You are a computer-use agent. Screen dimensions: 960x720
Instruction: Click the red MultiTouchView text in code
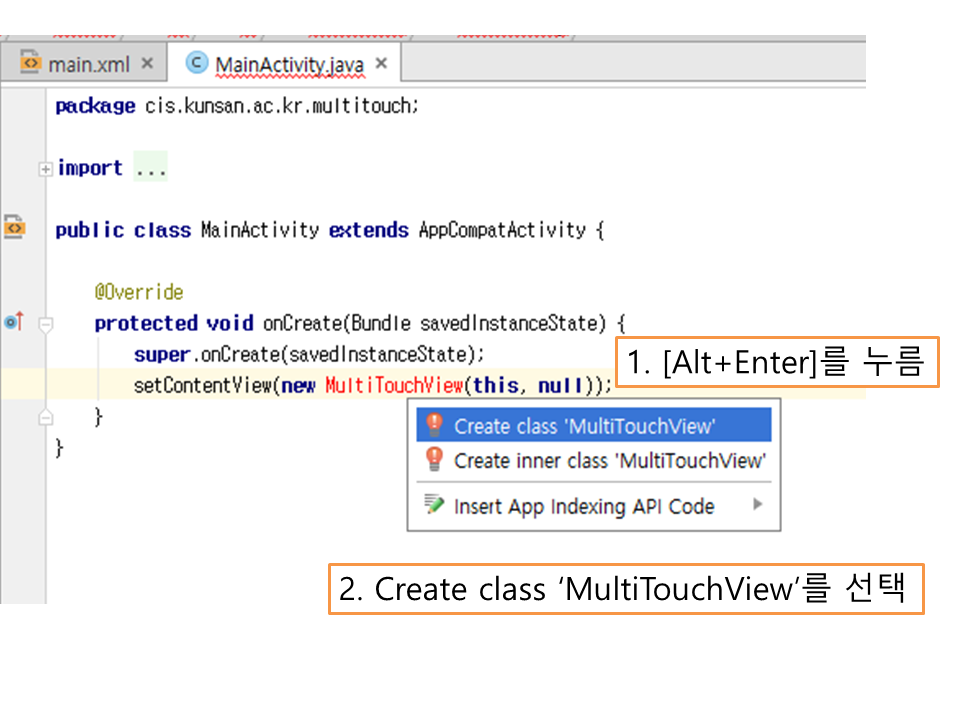pos(394,386)
